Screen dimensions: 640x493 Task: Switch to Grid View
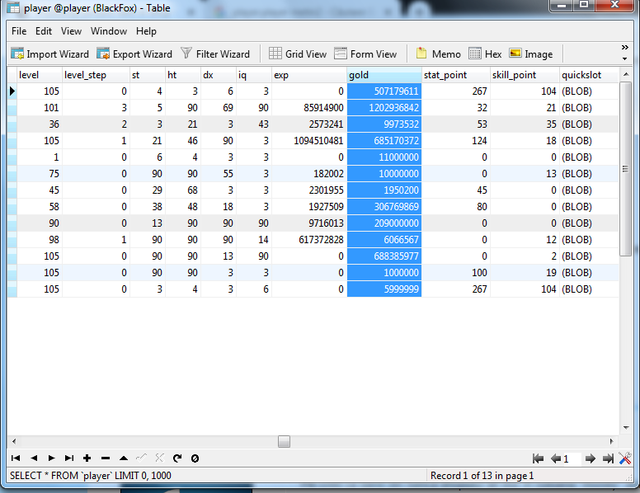point(298,54)
